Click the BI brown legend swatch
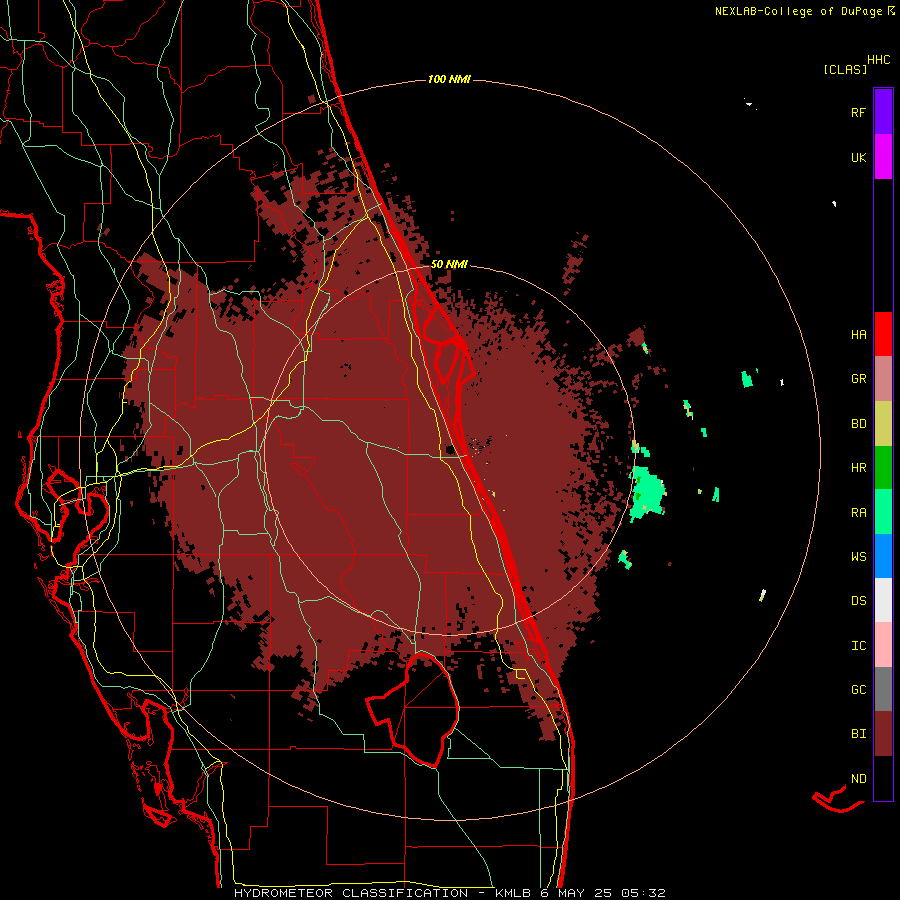Viewport: 900px width, 900px height. click(883, 734)
